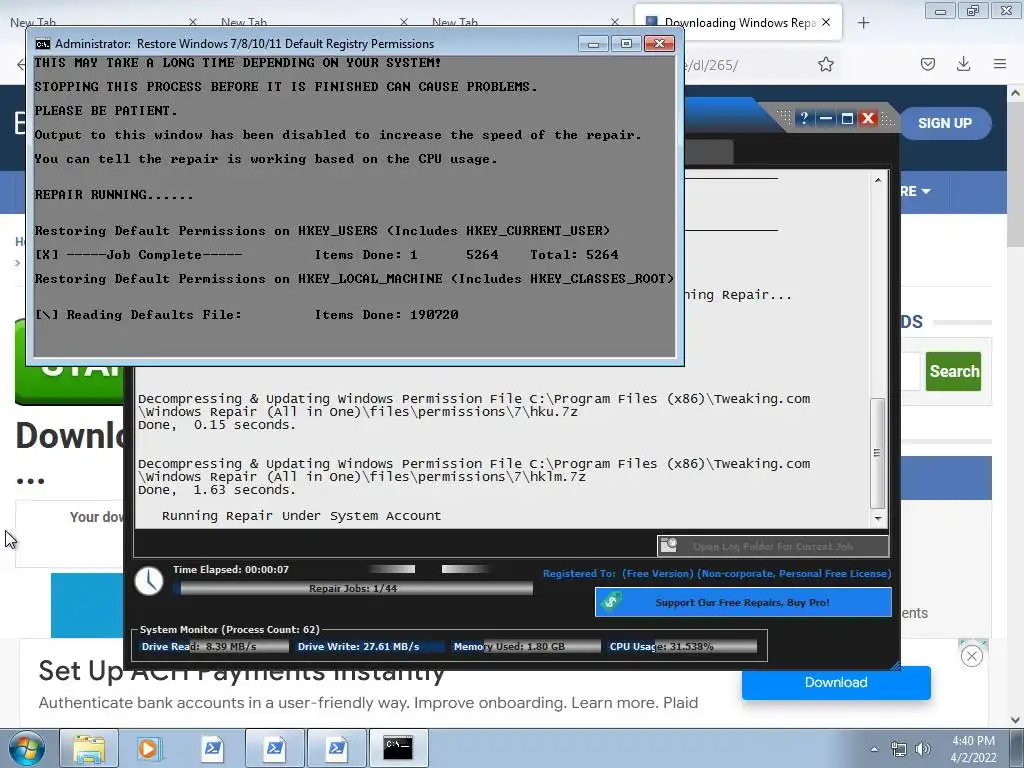Click the website menu dropdown arrow after RE

(926, 191)
